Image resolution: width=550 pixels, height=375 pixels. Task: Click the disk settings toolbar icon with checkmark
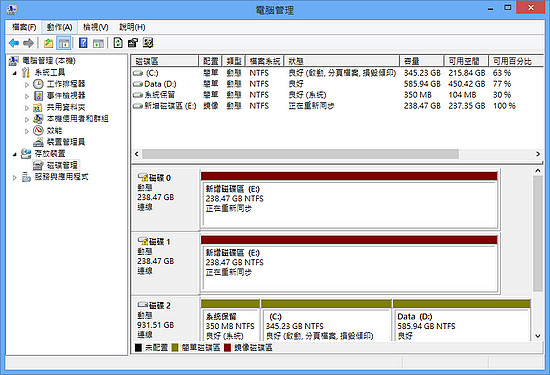click(148, 43)
